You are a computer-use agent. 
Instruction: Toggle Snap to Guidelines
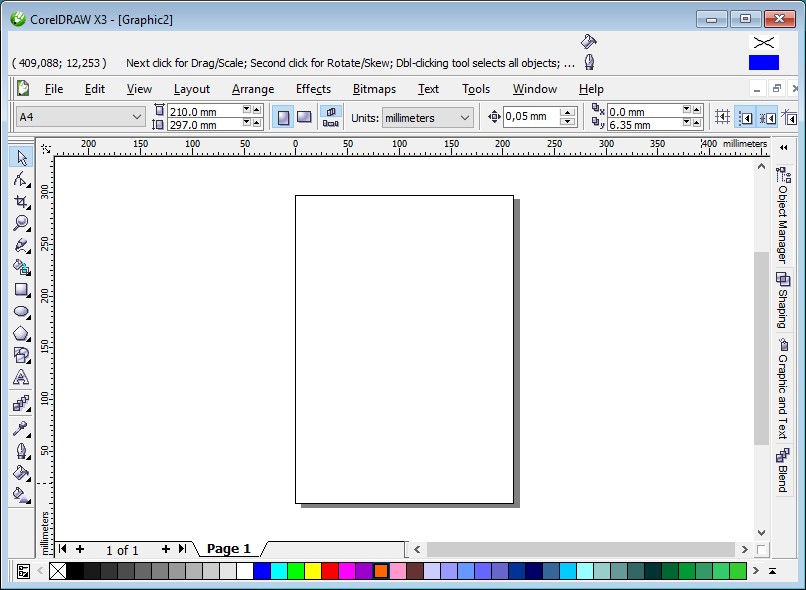[x=745, y=118]
